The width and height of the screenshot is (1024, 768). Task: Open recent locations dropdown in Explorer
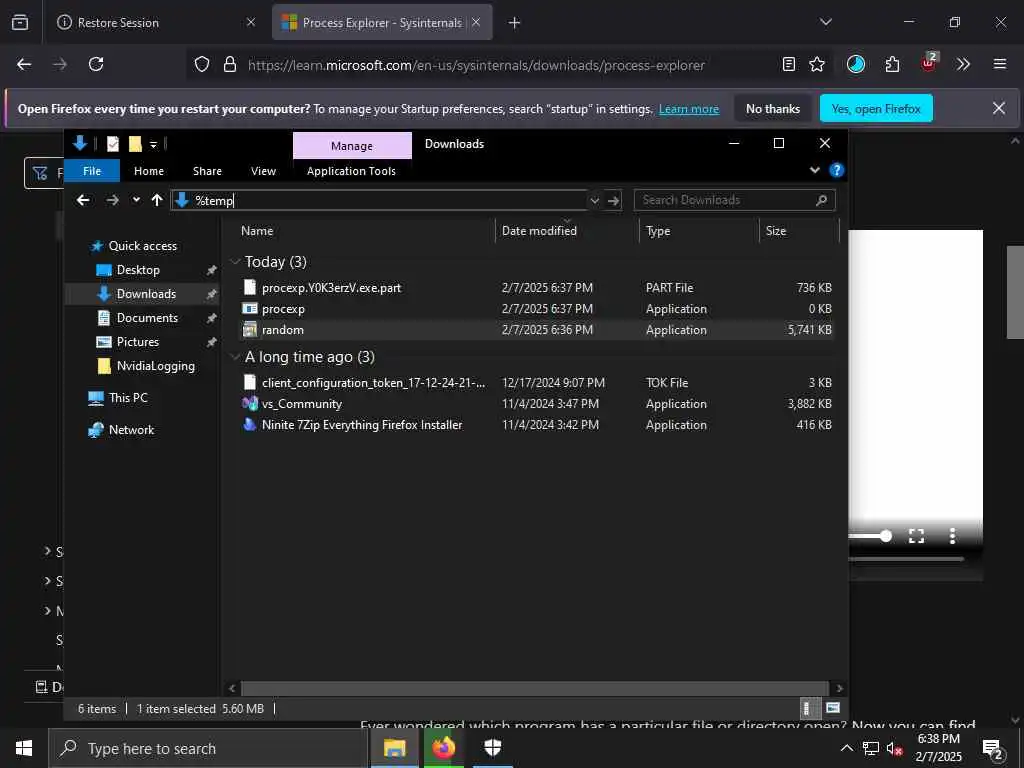(136, 200)
